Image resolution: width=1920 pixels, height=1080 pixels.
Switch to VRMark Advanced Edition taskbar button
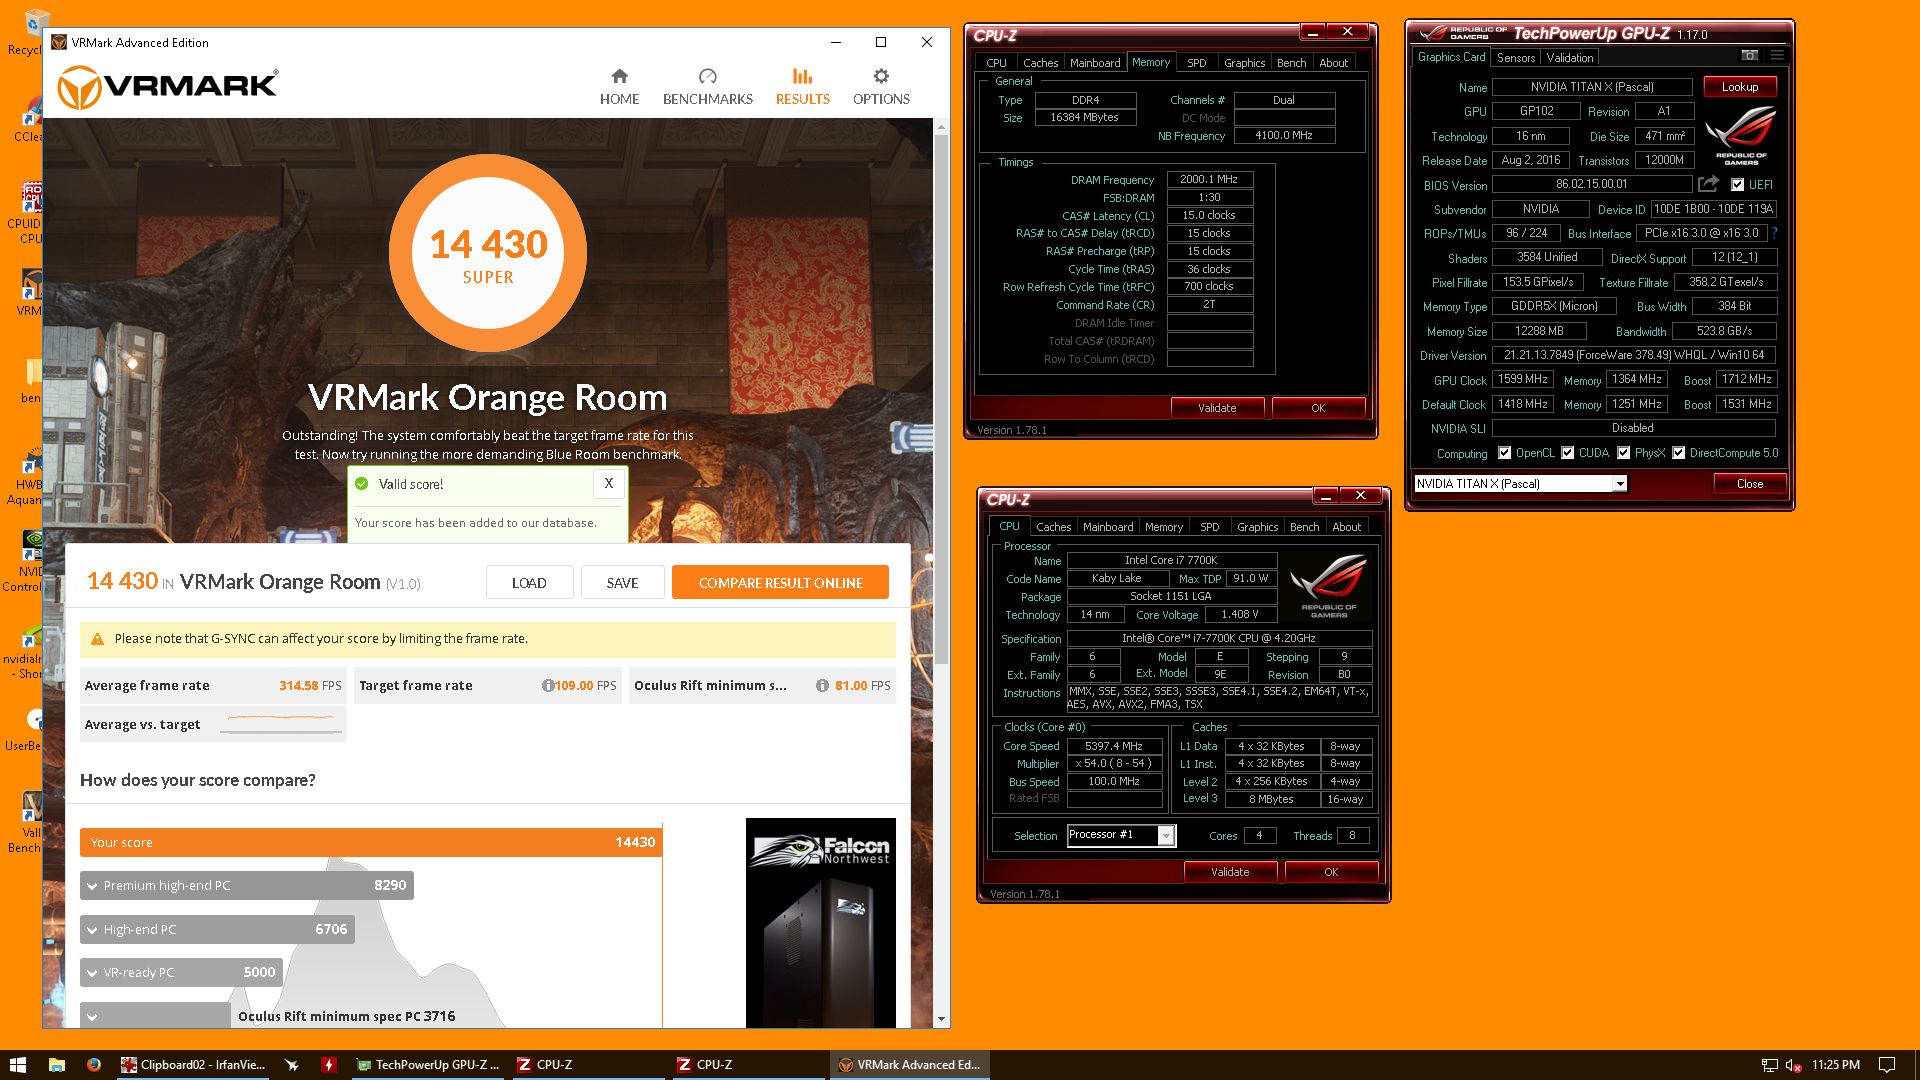click(x=909, y=1065)
